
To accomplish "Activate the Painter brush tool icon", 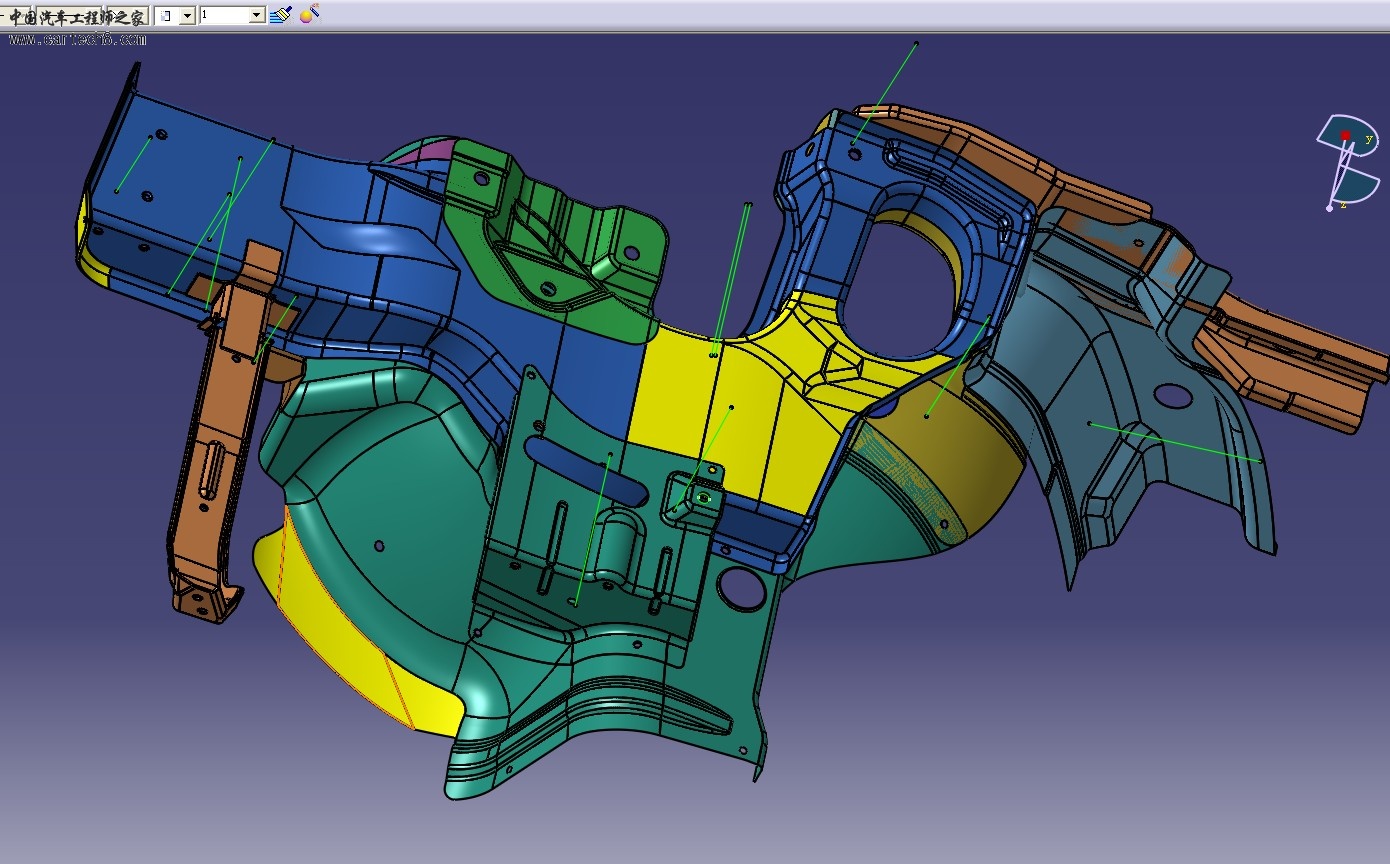I will click(280, 15).
